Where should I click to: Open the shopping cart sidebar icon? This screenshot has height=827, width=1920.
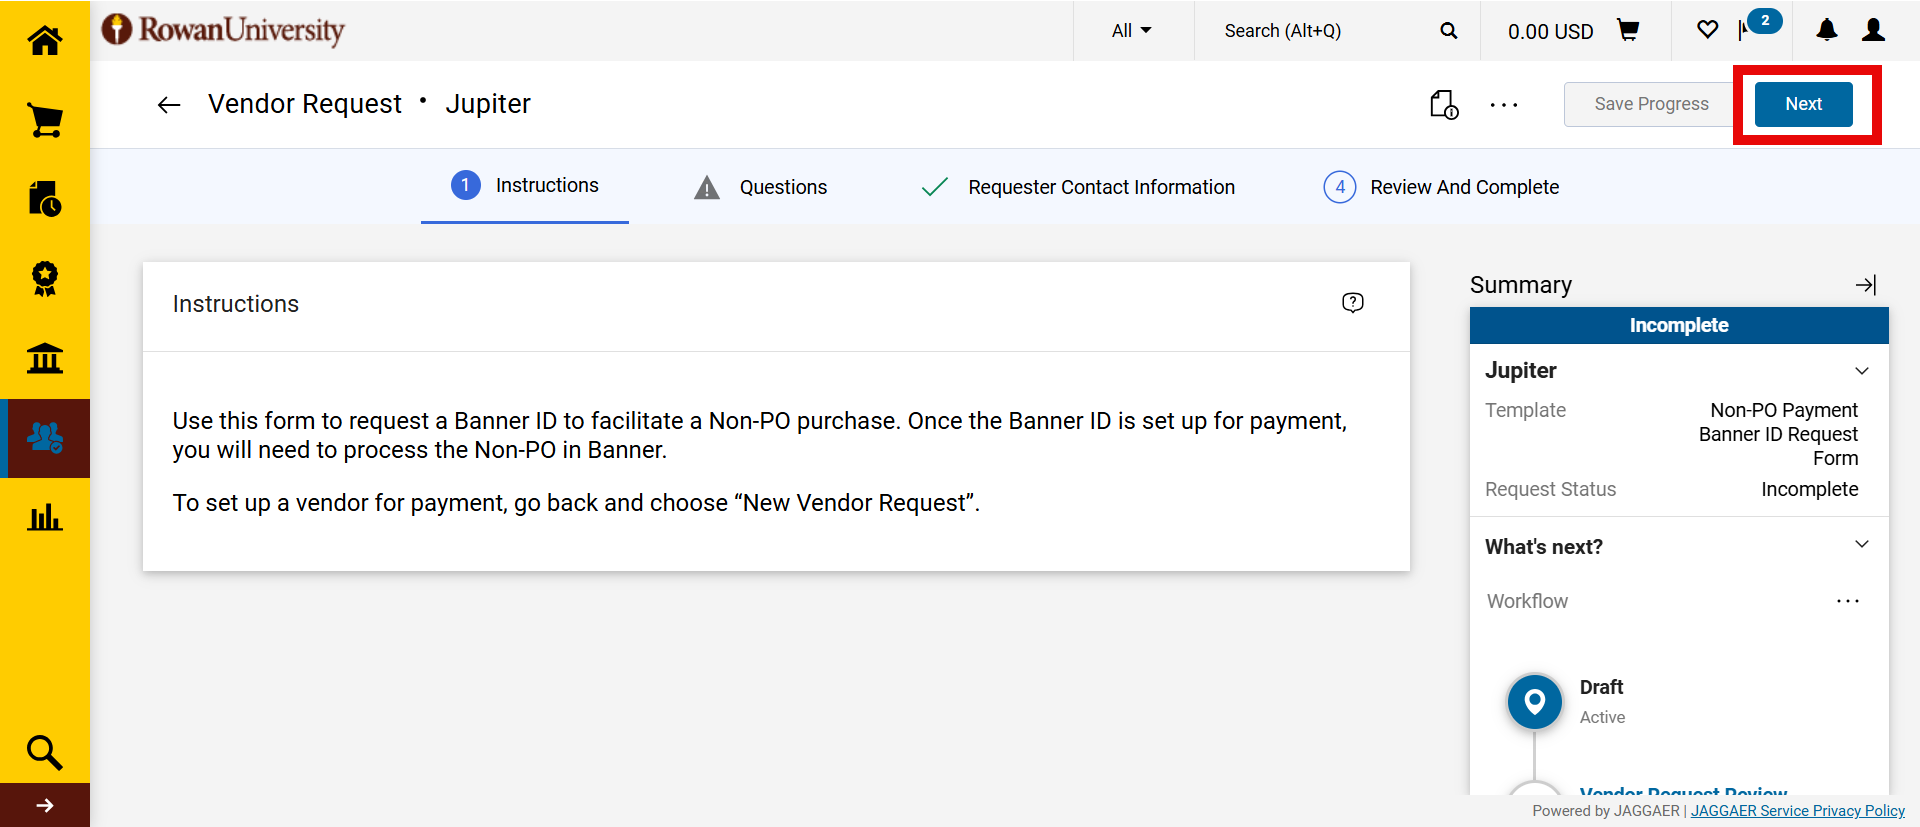(45, 120)
